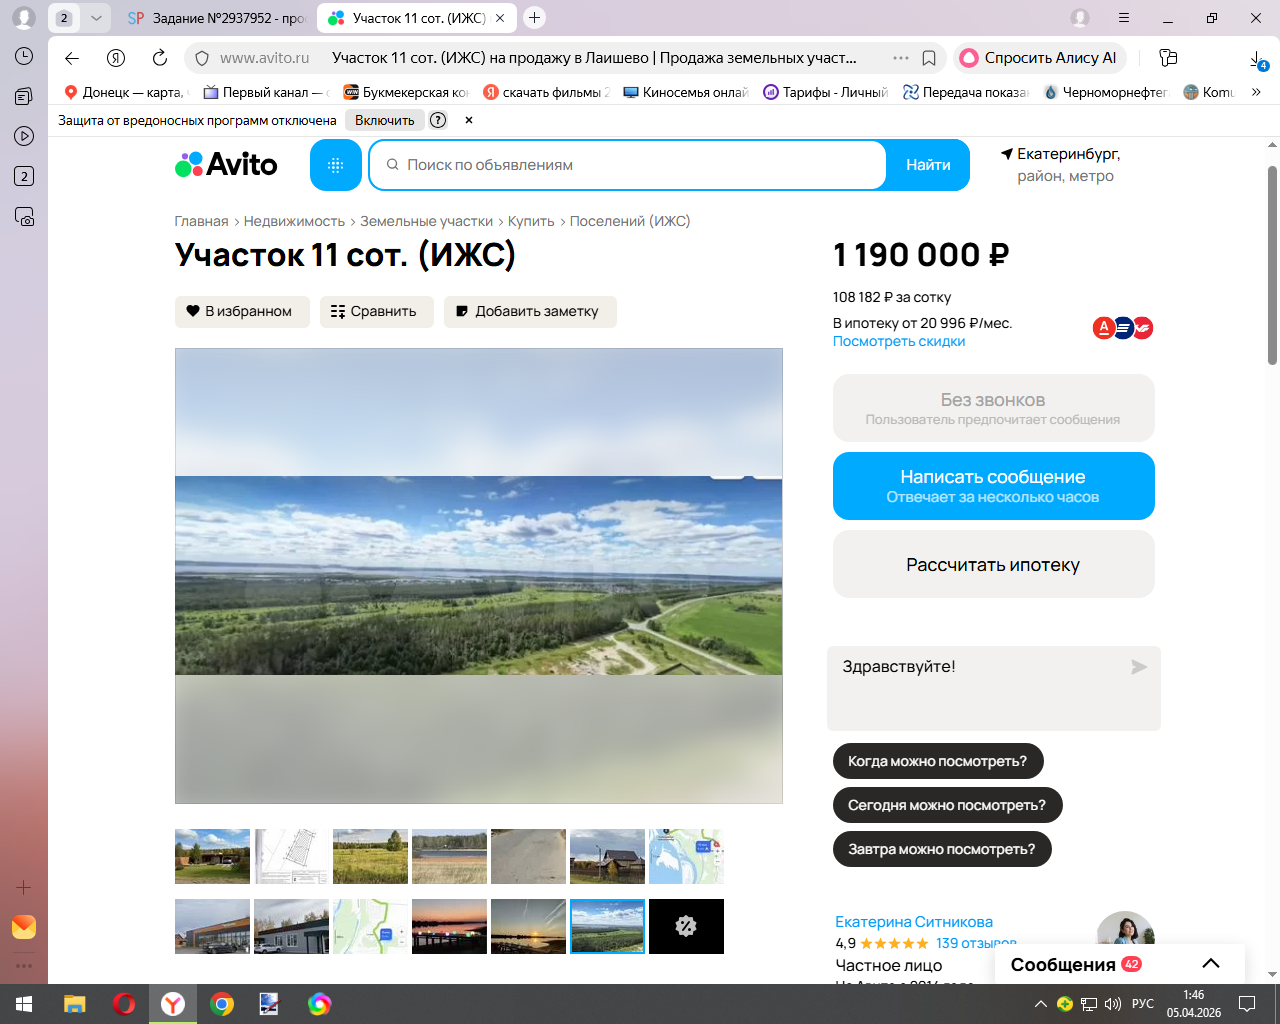Open the new tab plus button

(535, 18)
